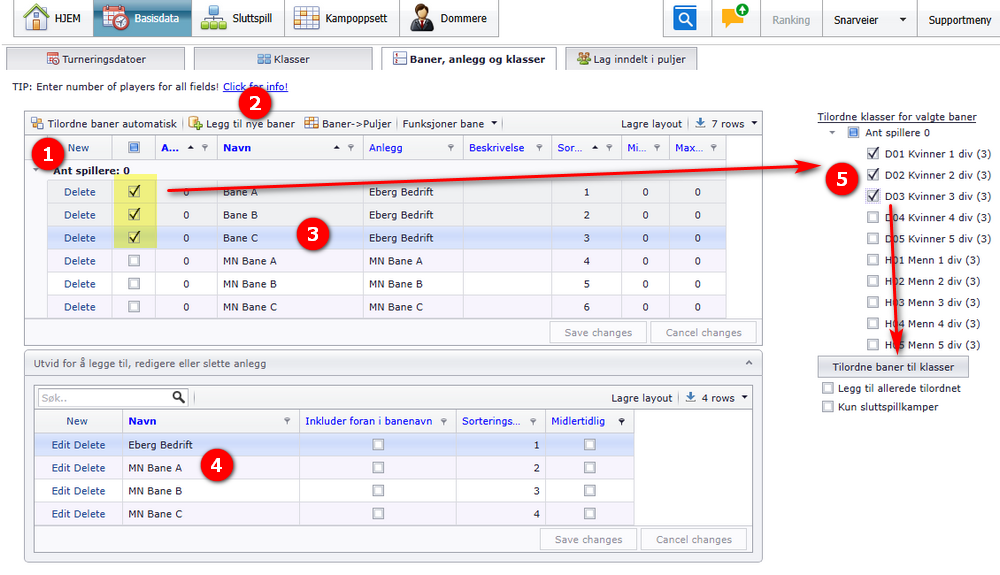Open the orange chat notification icon
Viewport: 1000px width, 575px height.
pos(734,17)
